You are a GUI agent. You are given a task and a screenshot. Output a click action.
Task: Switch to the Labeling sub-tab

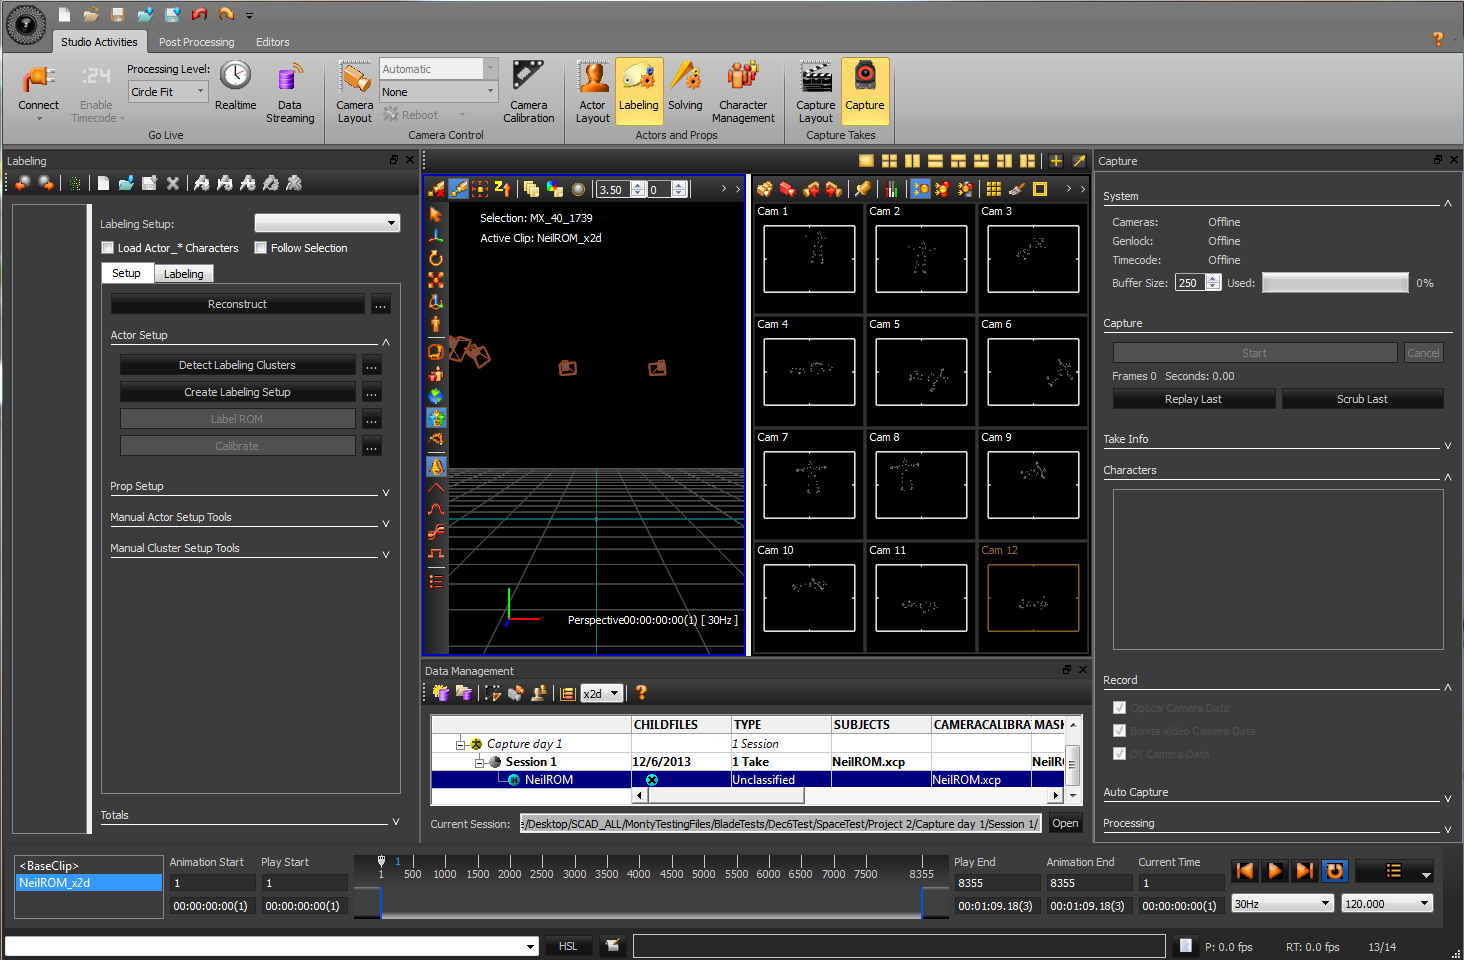click(x=183, y=274)
